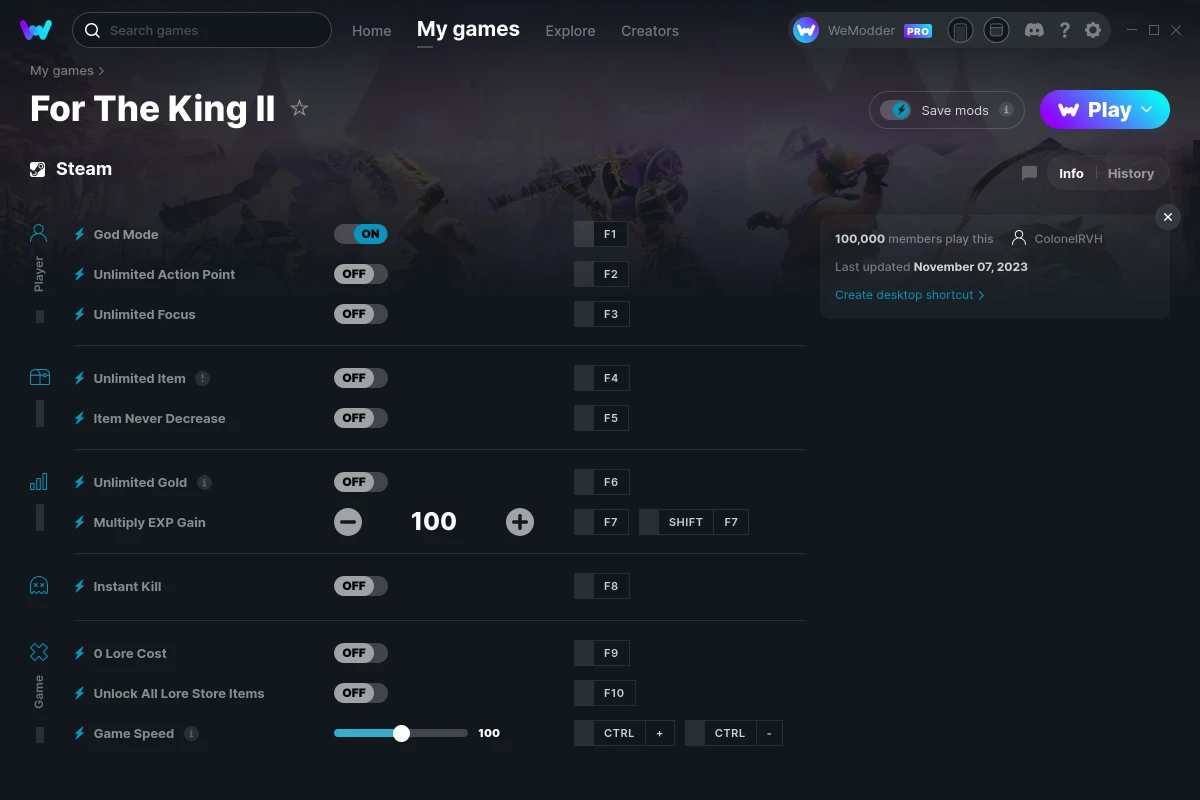Enable the Unlimited Gold toggle
This screenshot has width=1200, height=800.
coord(361,482)
